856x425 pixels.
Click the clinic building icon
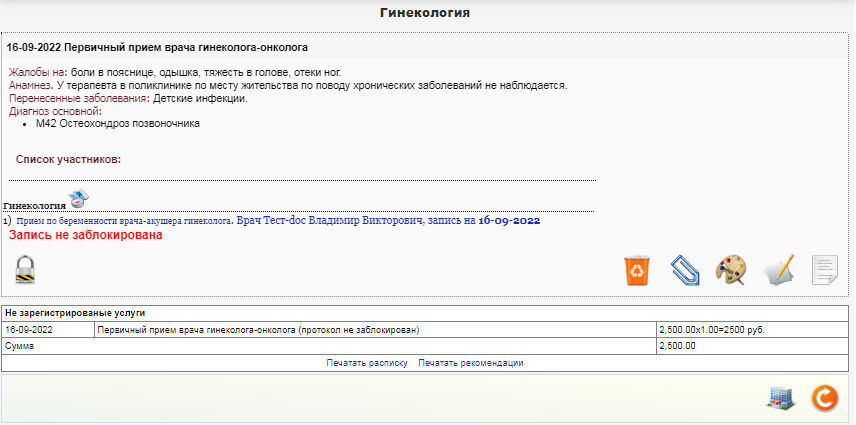(779, 398)
